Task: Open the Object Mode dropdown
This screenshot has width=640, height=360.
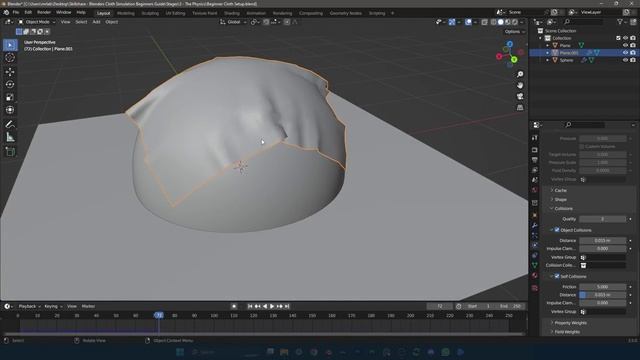Action: point(37,22)
